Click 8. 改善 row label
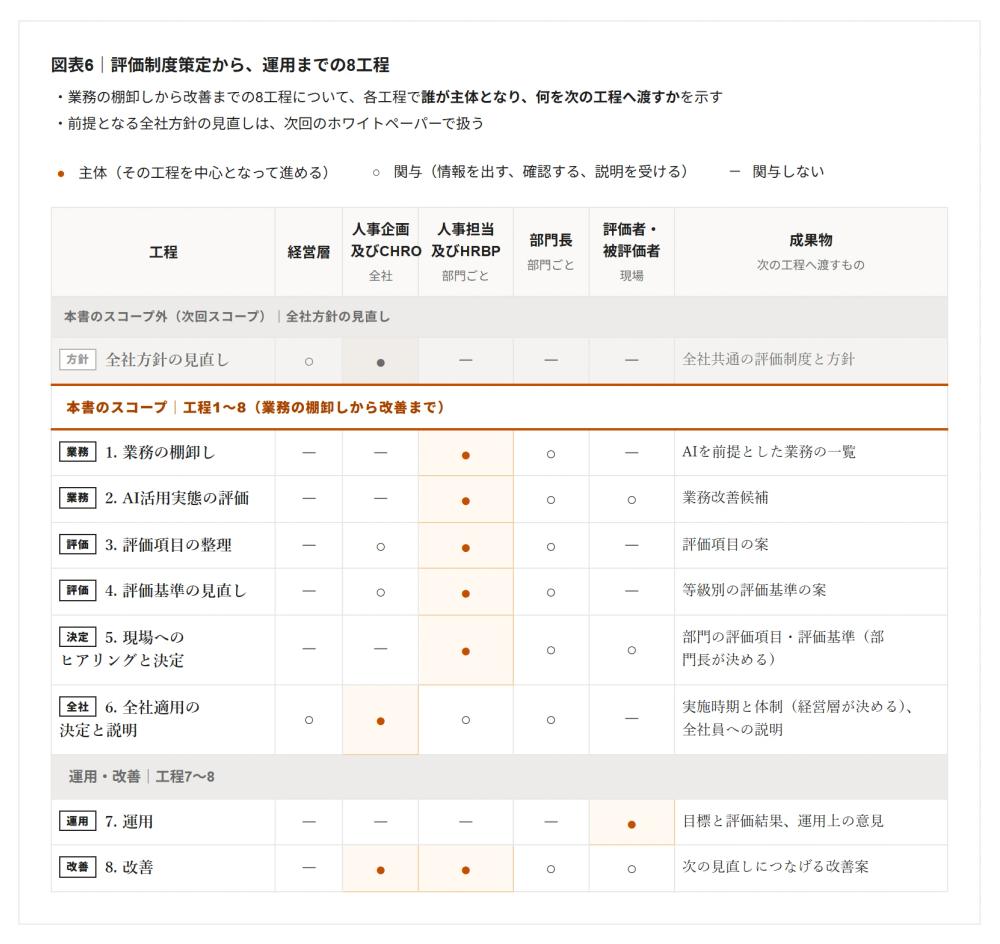The height and width of the screenshot is (944, 1000). [x=129, y=867]
